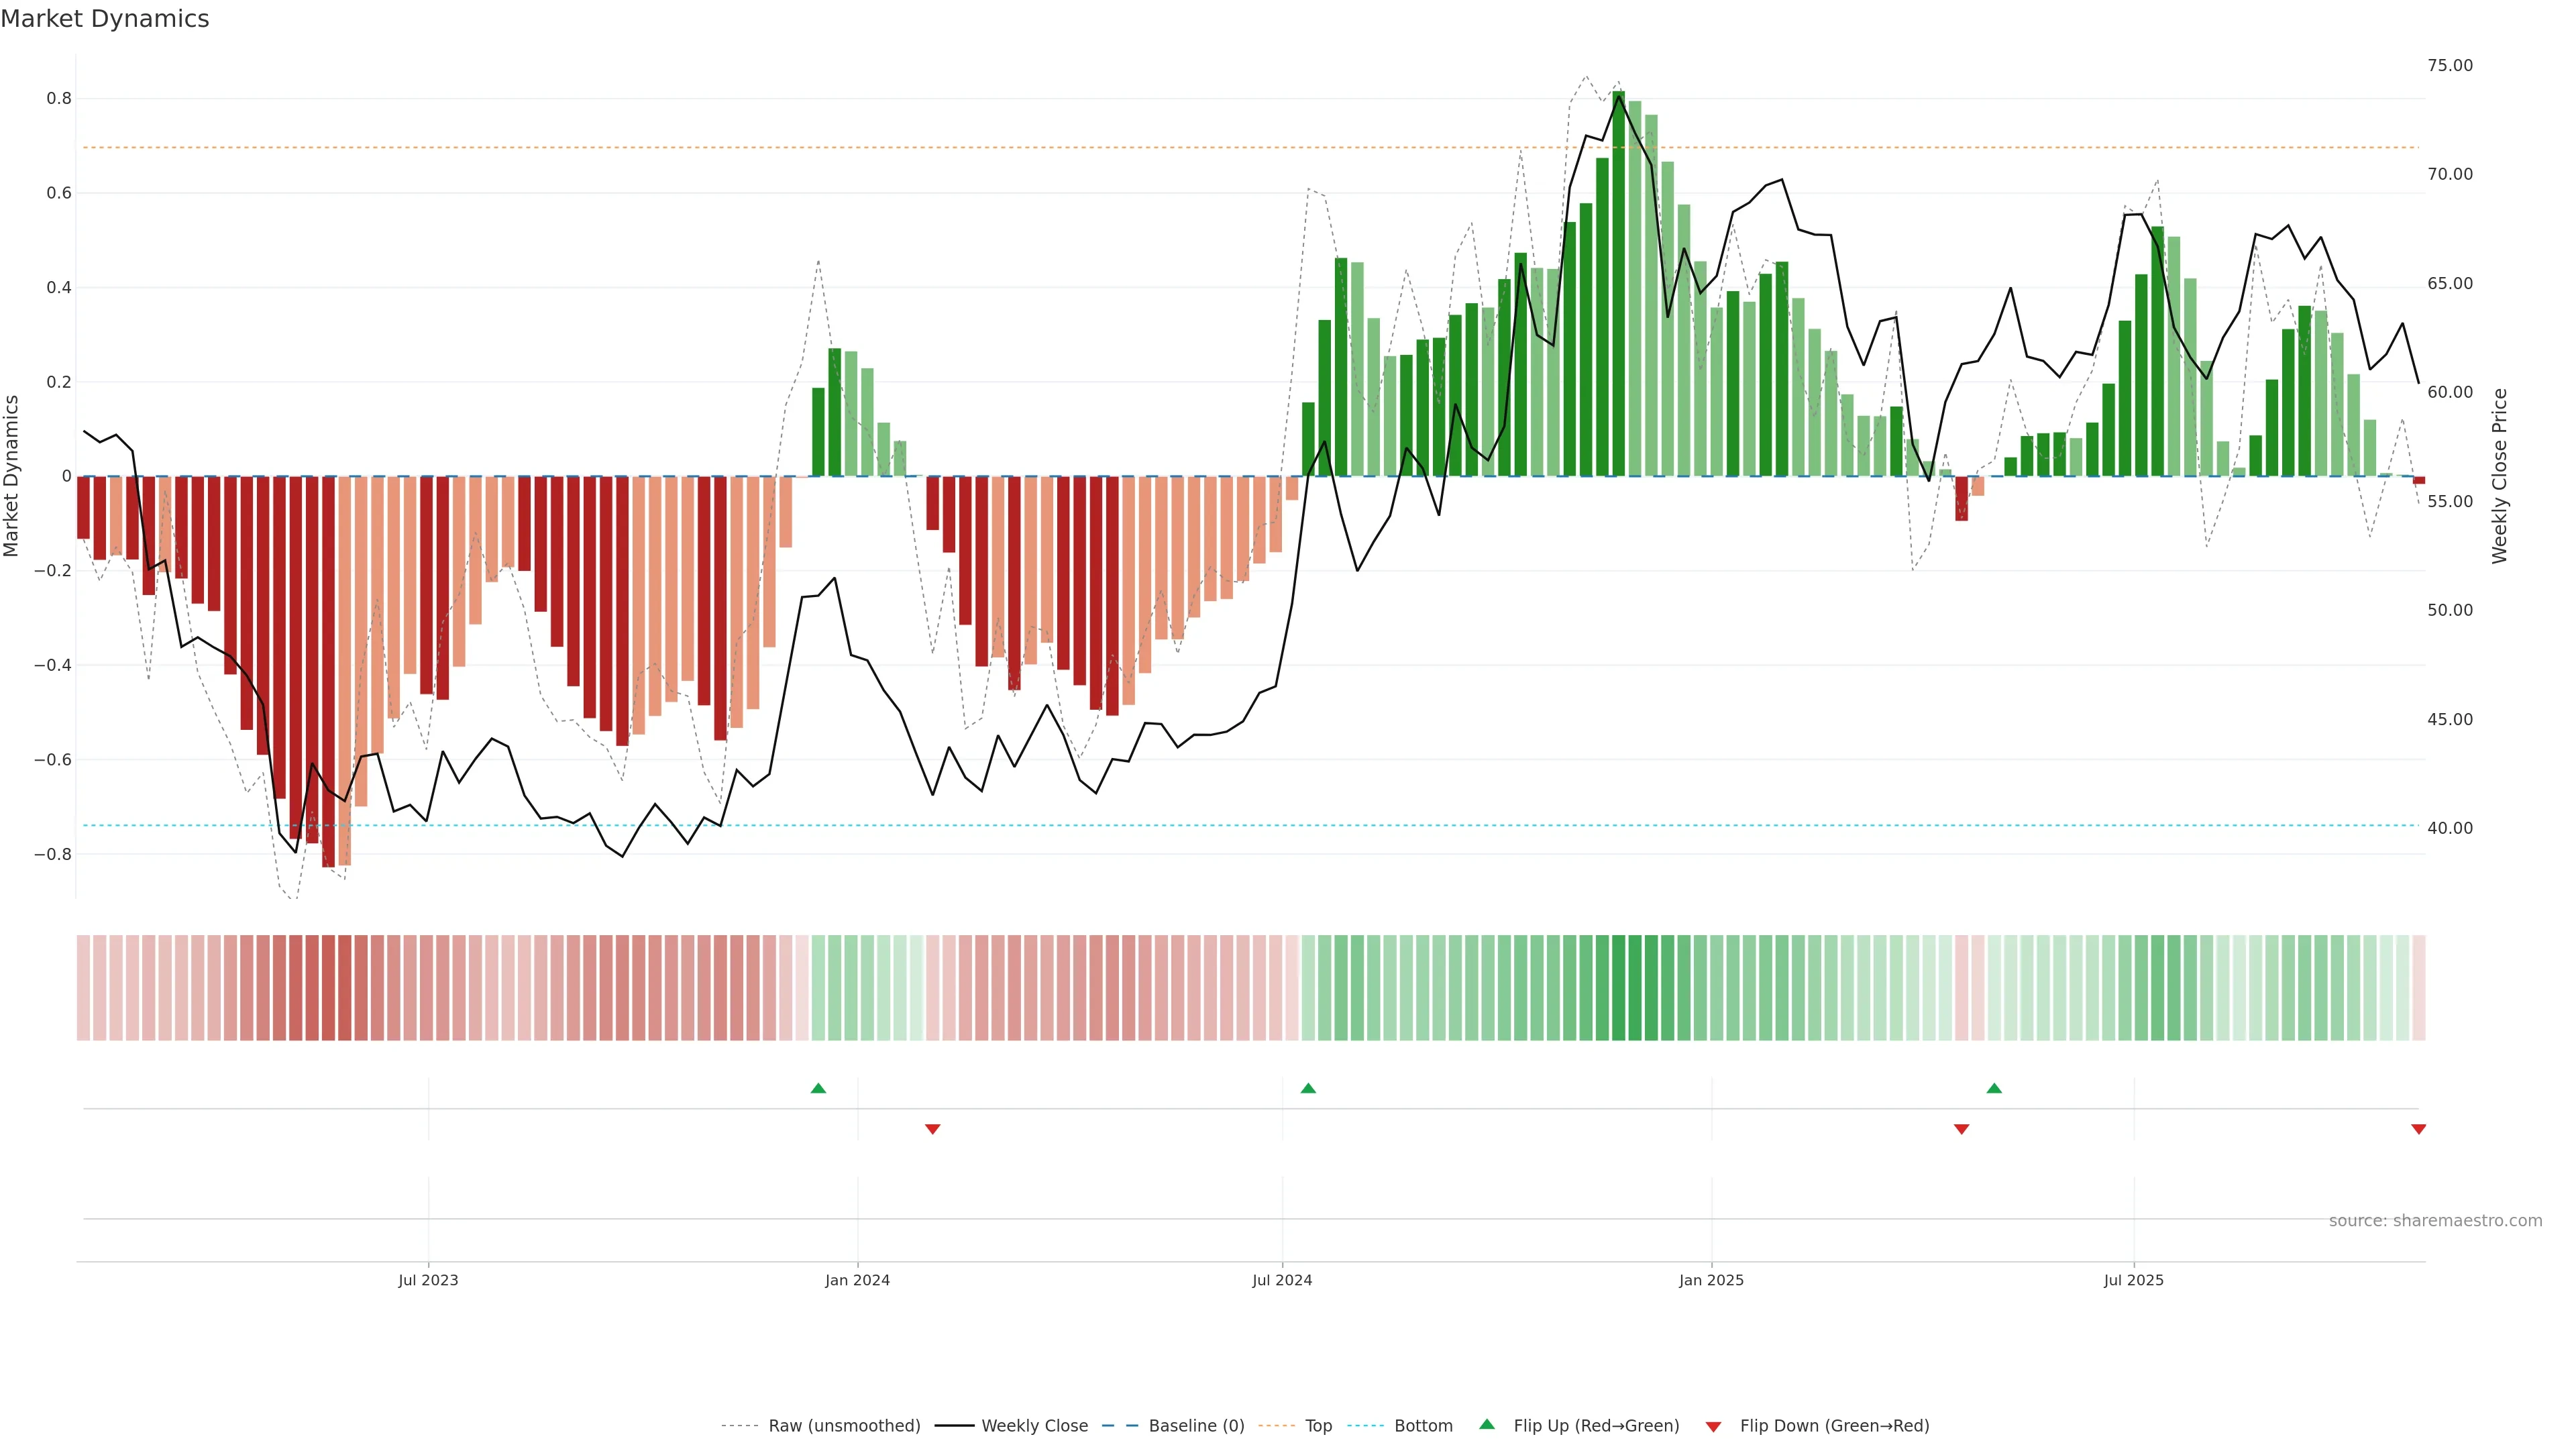Click the Weekly Close Price axis title
2576x1449 pixels.
click(2499, 476)
